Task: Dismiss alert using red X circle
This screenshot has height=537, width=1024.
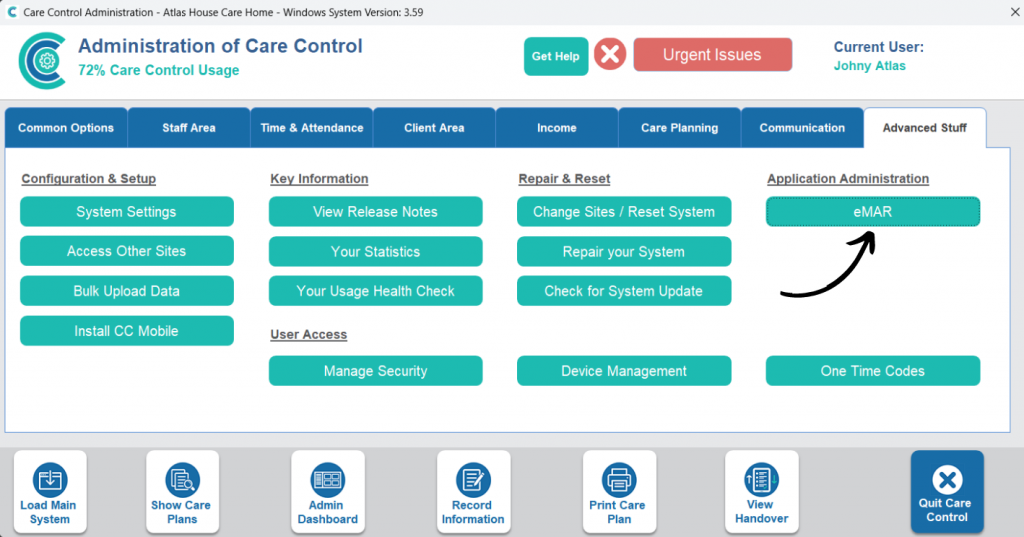Action: coord(610,54)
